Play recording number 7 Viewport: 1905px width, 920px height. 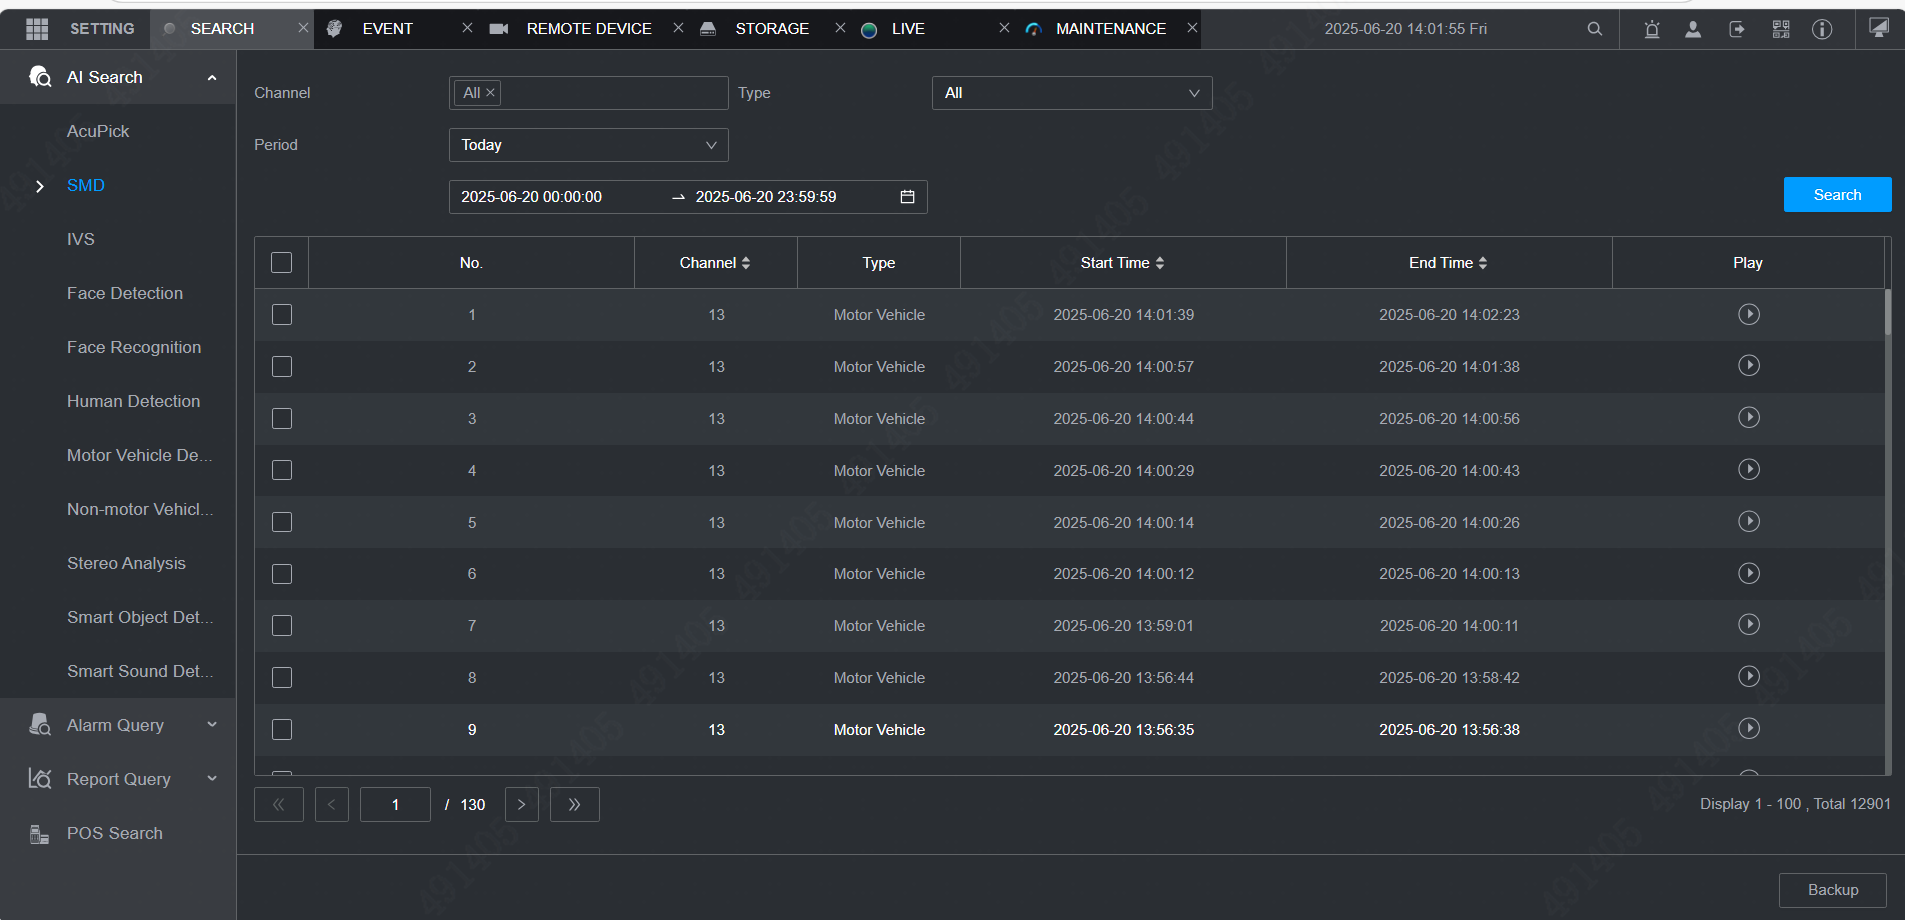click(1748, 625)
